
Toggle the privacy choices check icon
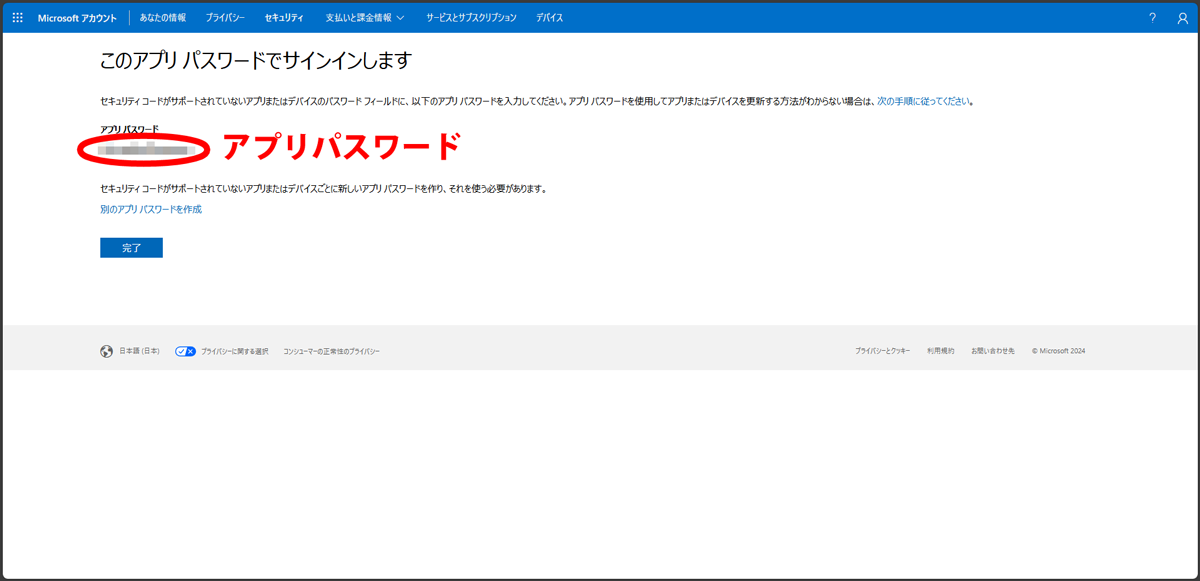click(x=185, y=352)
